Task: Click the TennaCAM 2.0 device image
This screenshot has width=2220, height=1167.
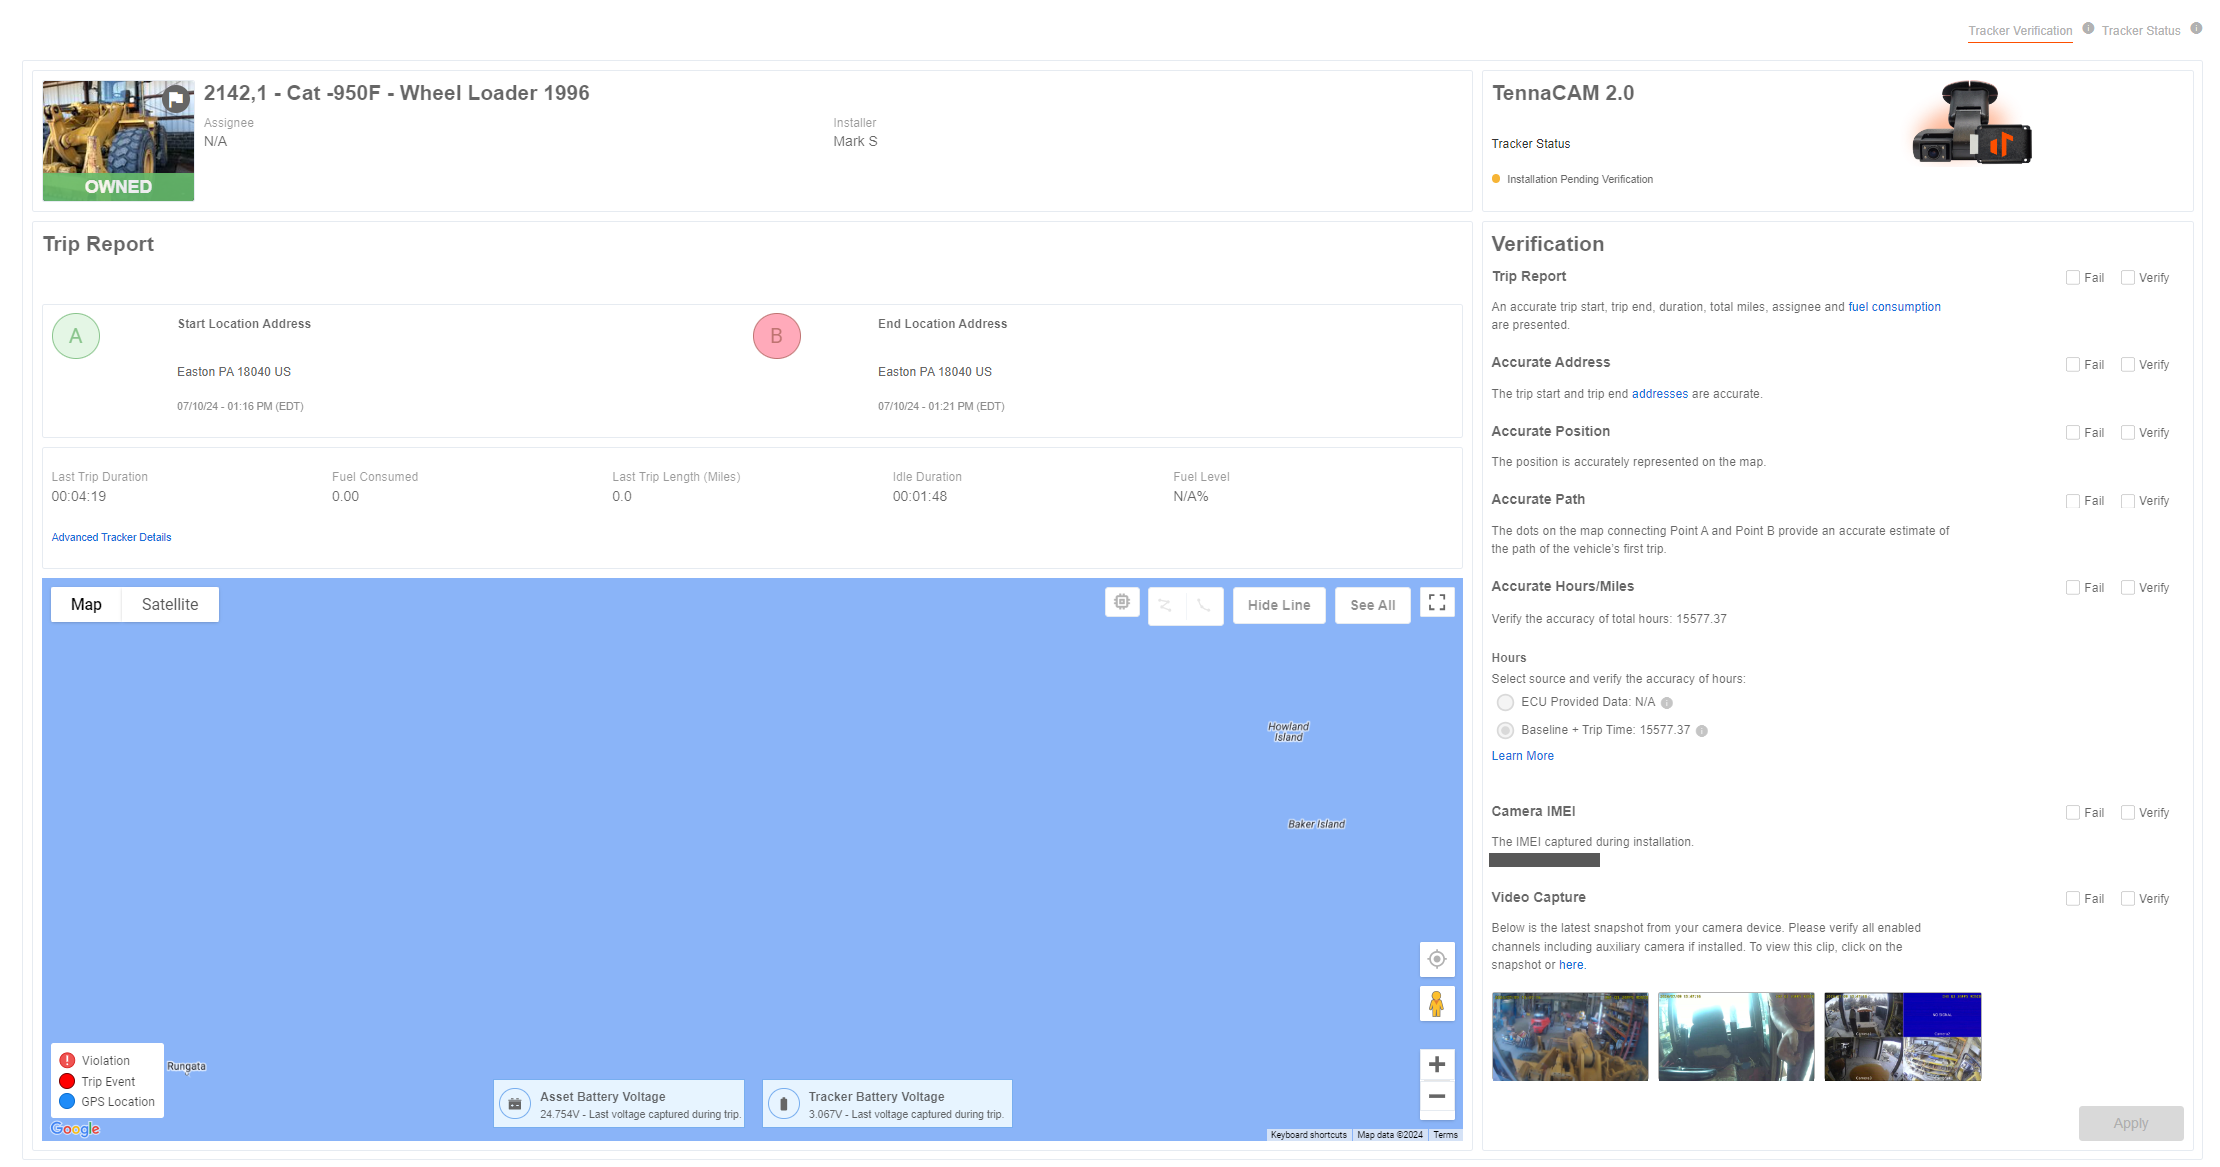Action: coord(1971,124)
